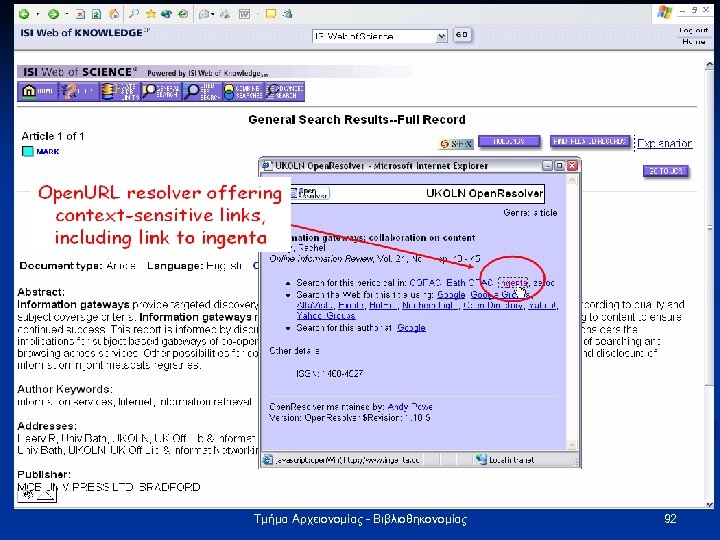Open the Northern Light link in popup
The width and height of the screenshot is (720, 540).
coord(430,305)
